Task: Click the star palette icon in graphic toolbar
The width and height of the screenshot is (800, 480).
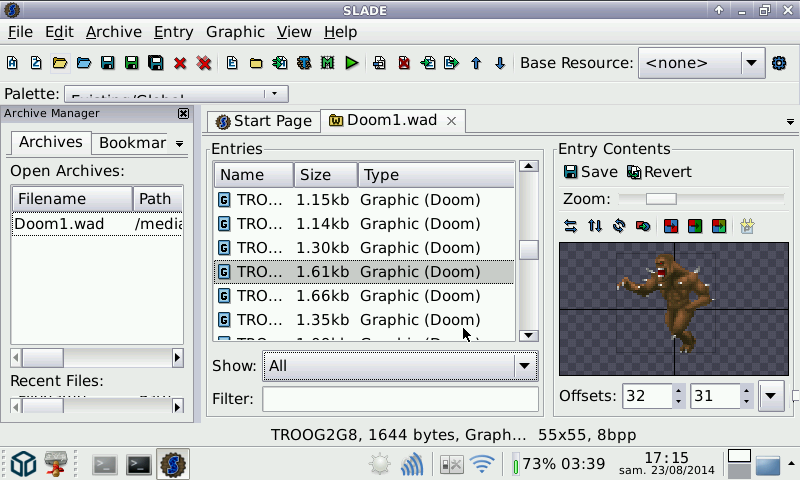Action: click(747, 225)
